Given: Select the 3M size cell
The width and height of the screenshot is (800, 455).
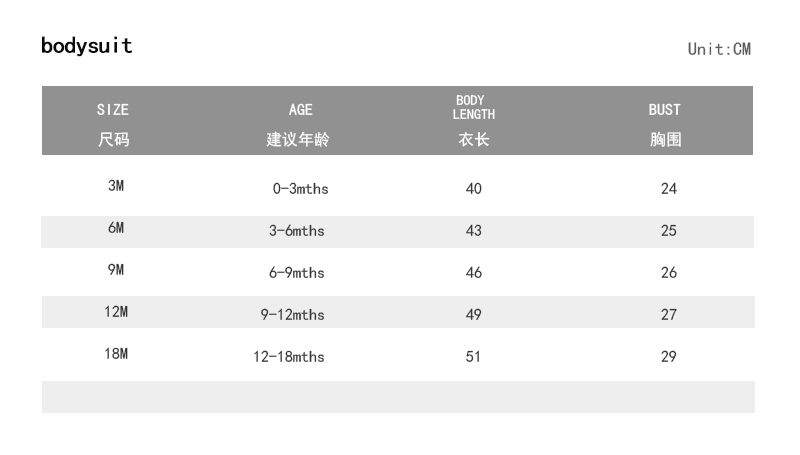Looking at the screenshot, I should [x=116, y=187].
